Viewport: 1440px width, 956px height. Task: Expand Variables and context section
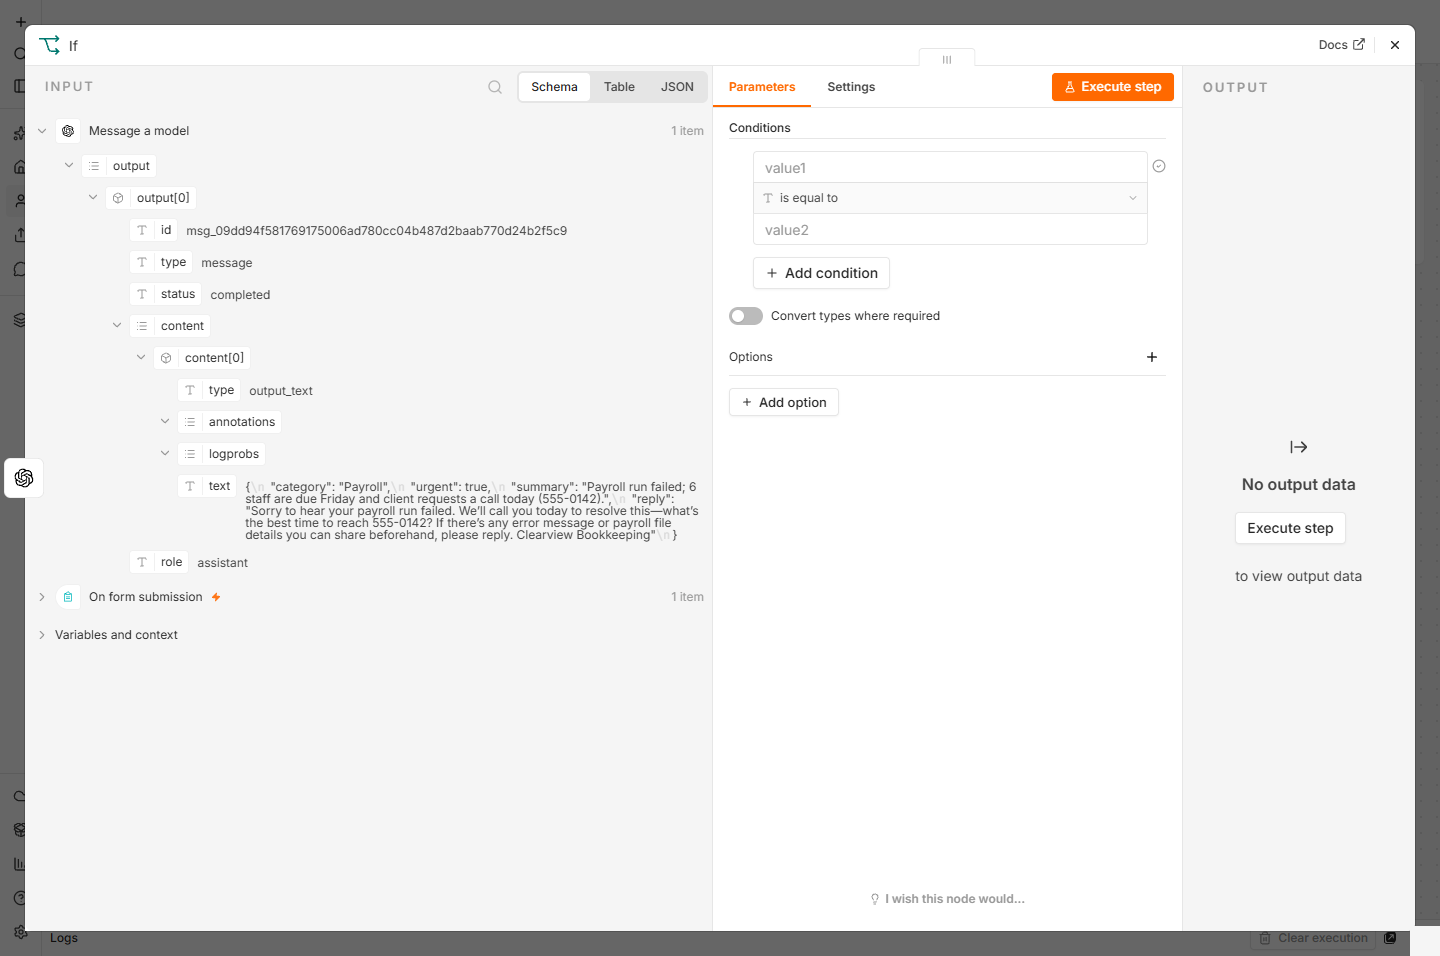click(42, 635)
